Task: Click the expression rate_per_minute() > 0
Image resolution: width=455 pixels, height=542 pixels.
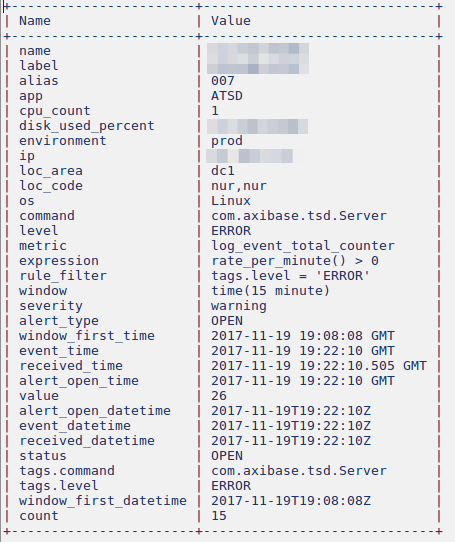Action: pos(295,261)
